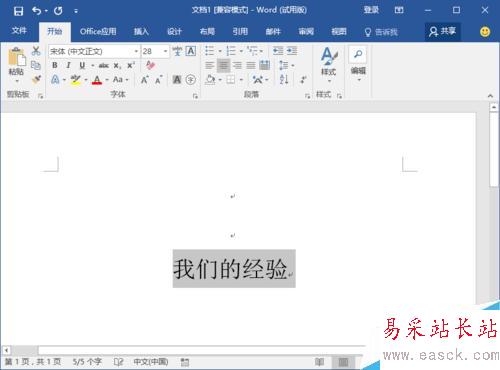Sort paragraphs with A-Z icon
The width and height of the screenshot is (500, 370).
pos(284,80)
